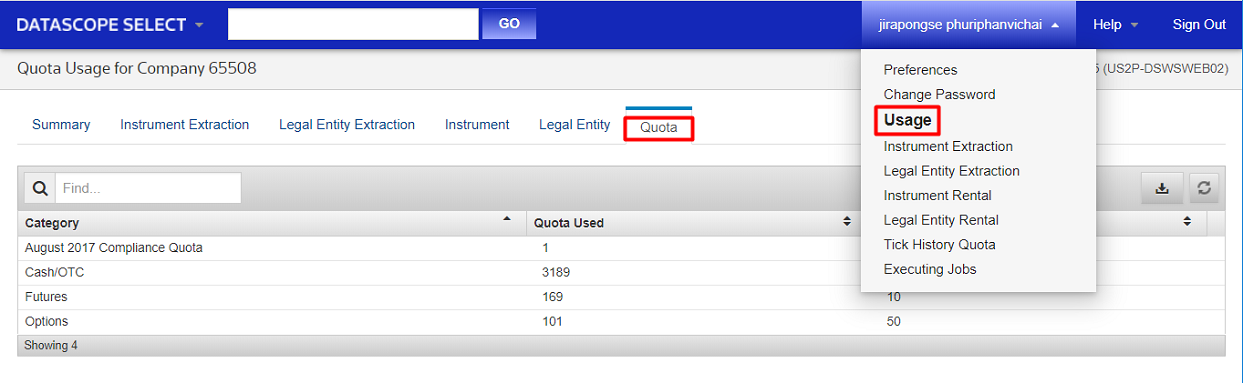Choose Preferences from the user menu
Image resolution: width=1243 pixels, height=383 pixels.
(920, 70)
